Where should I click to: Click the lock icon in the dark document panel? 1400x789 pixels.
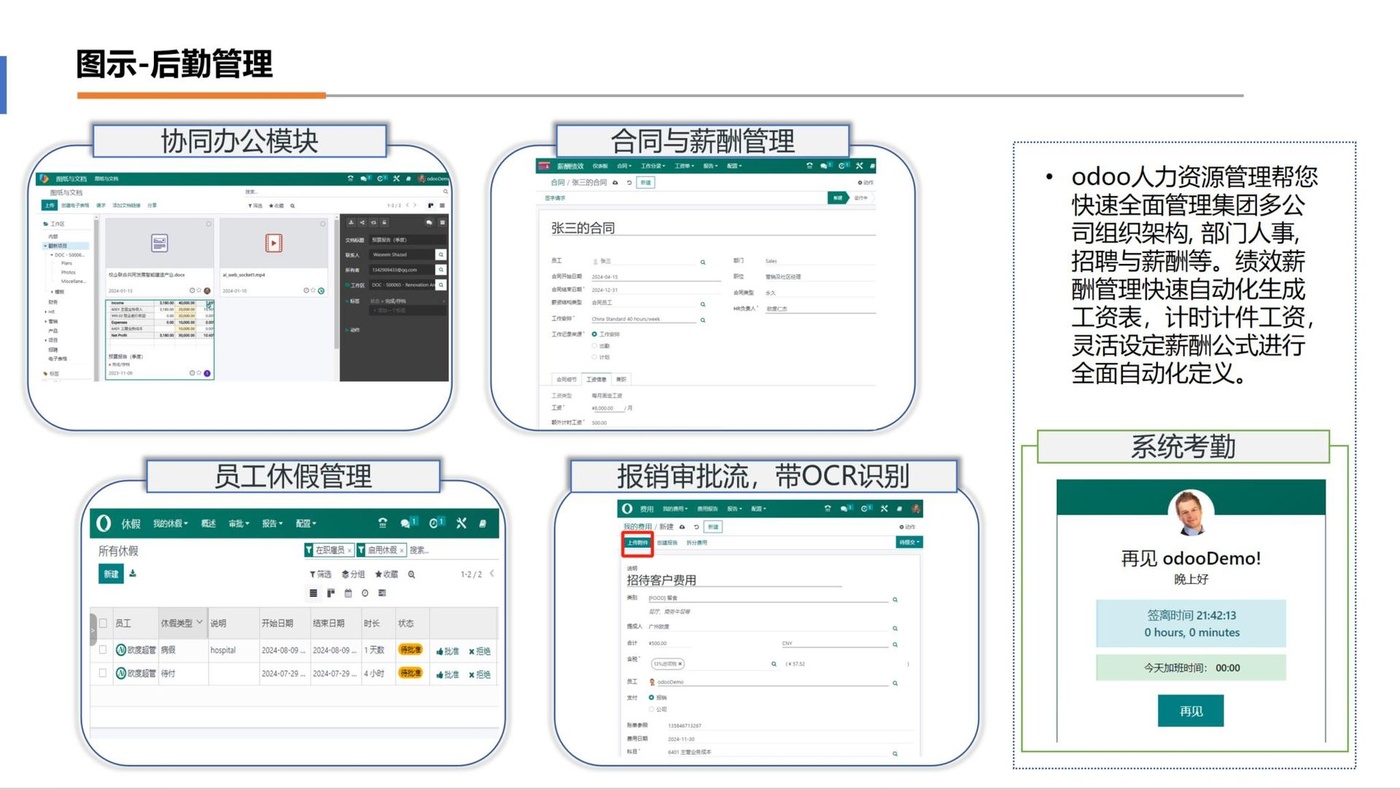pos(385,223)
